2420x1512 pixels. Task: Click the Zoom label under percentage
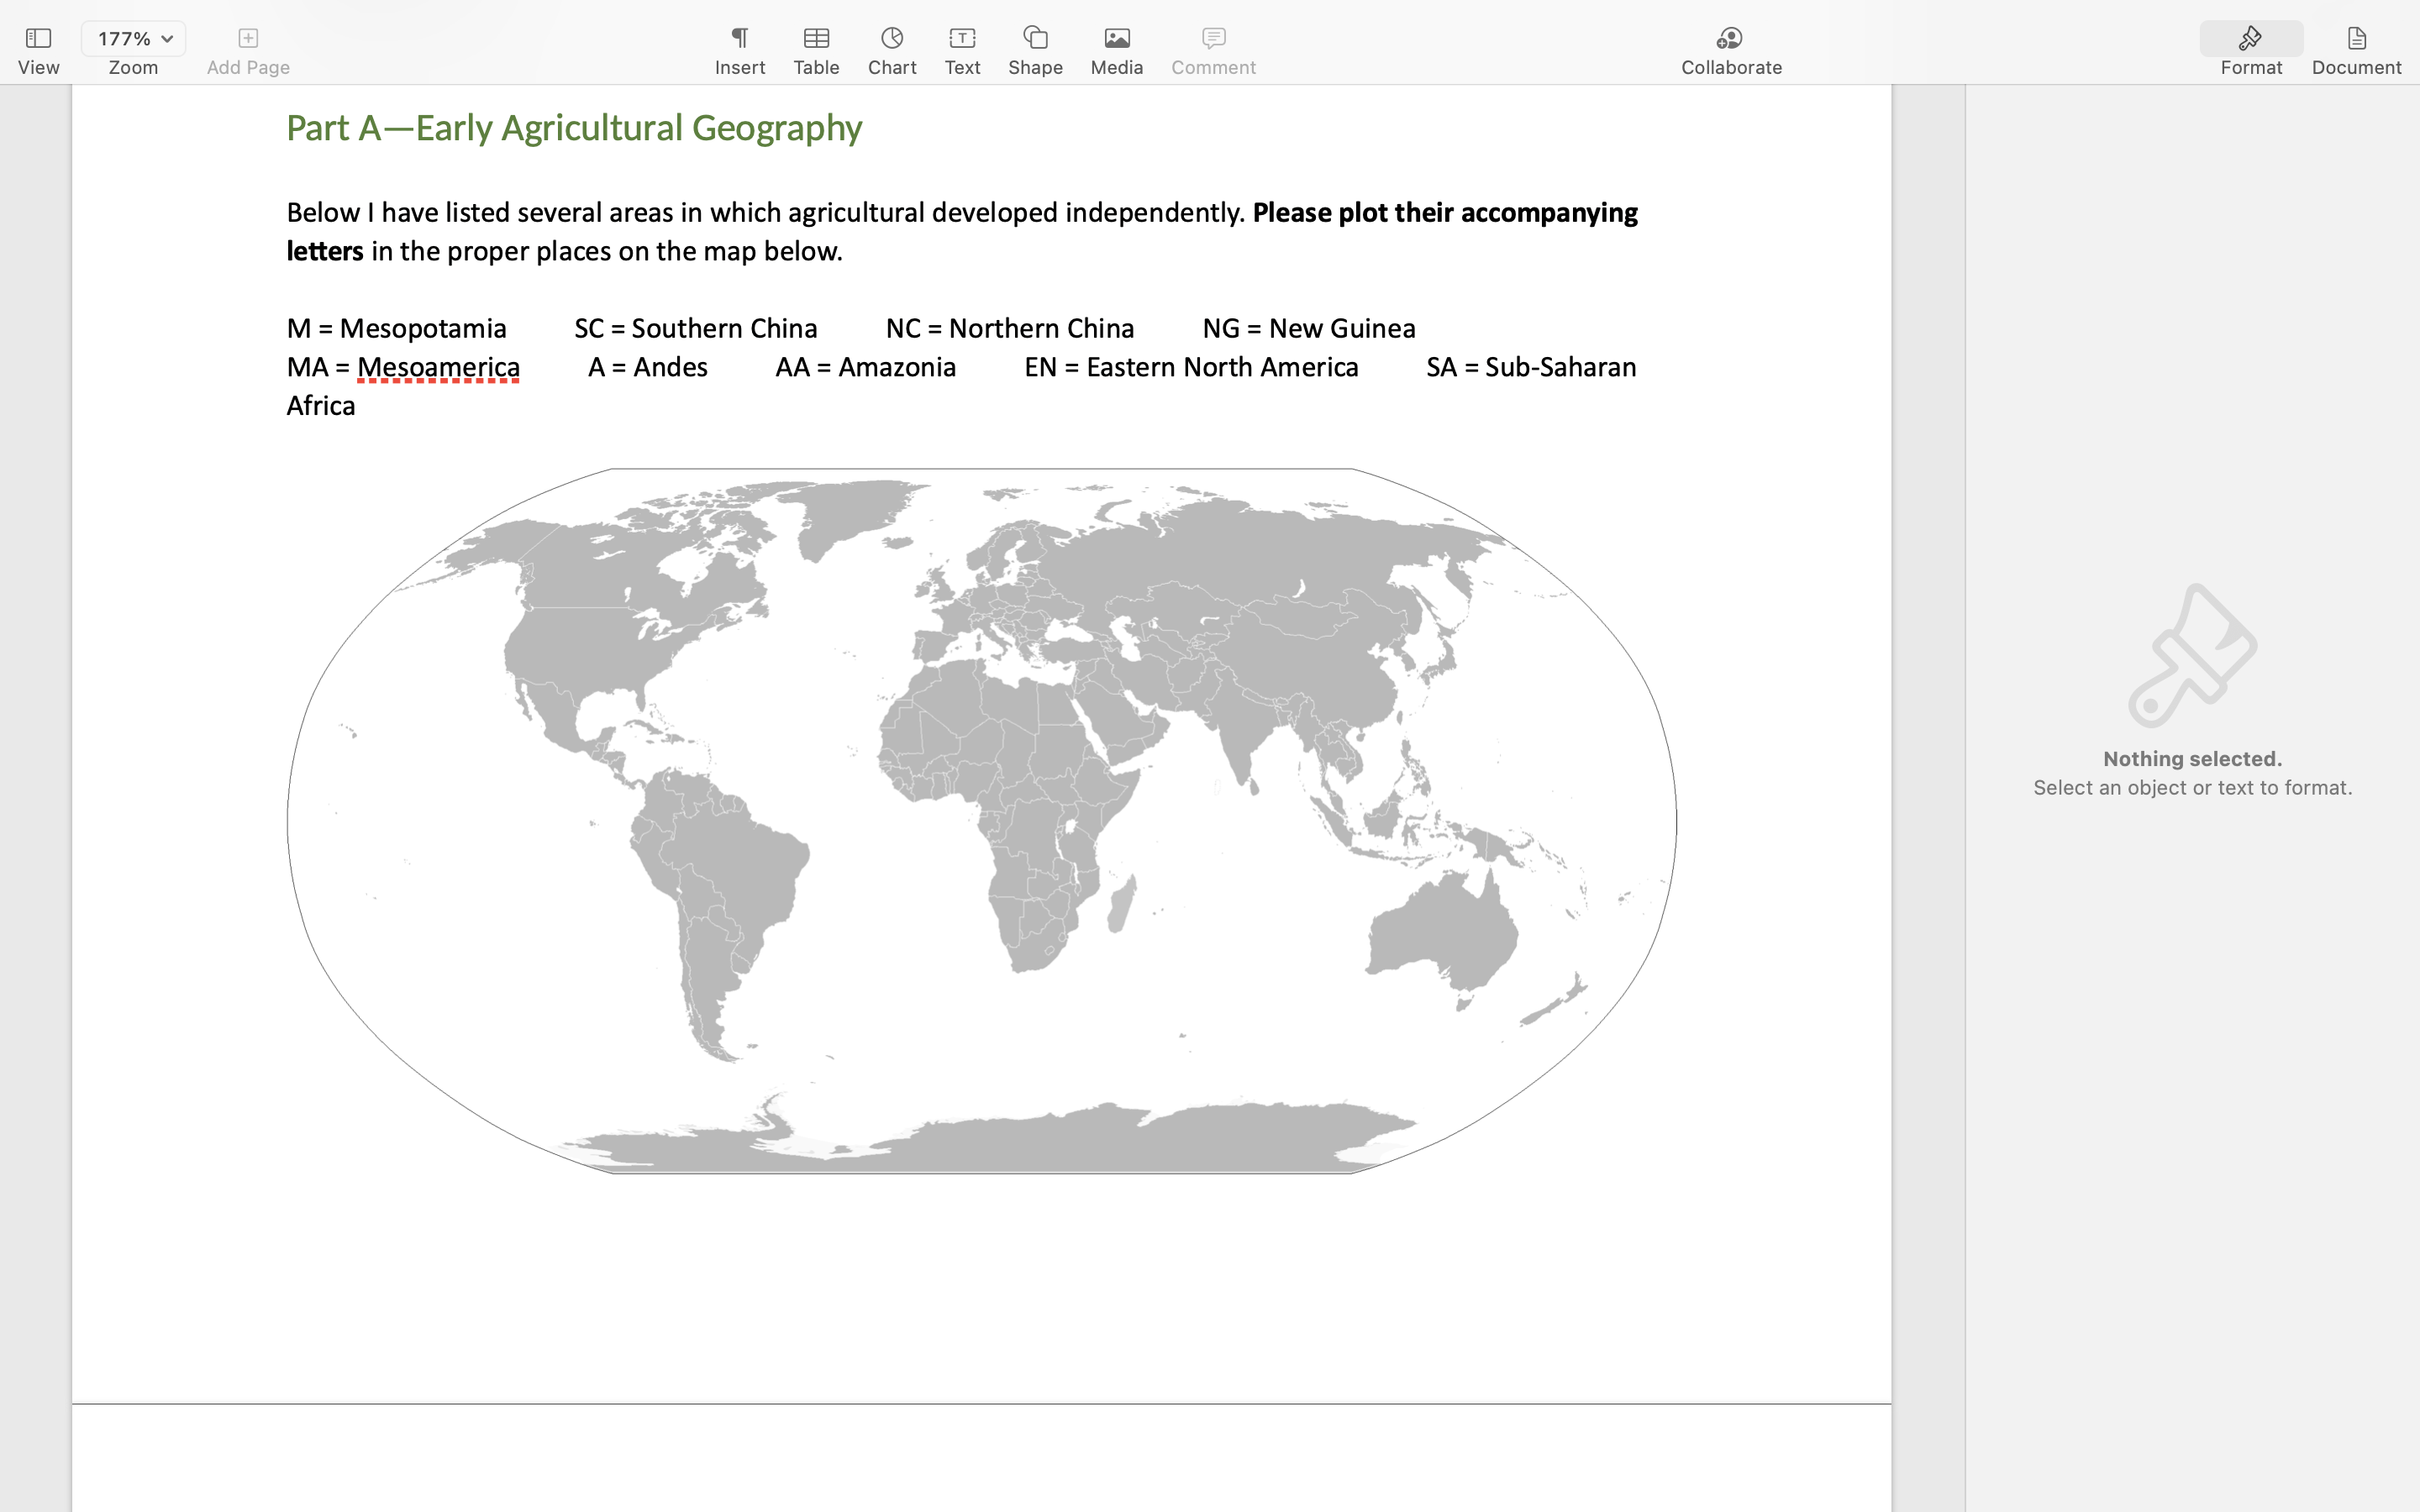pyautogui.click(x=133, y=68)
